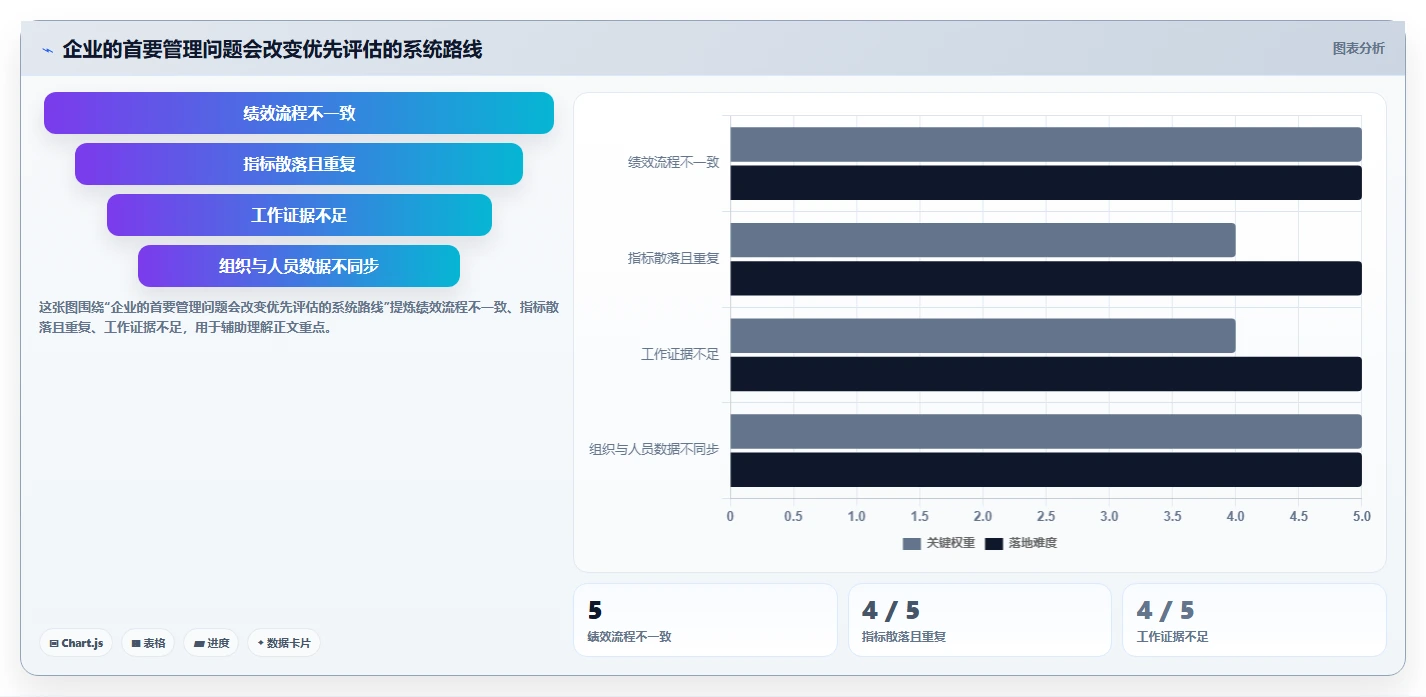Click gray 关键权重 bar for 组织与人员数据不同步
Viewport: 1426px width, 697px height.
pyautogui.click(x=1046, y=431)
